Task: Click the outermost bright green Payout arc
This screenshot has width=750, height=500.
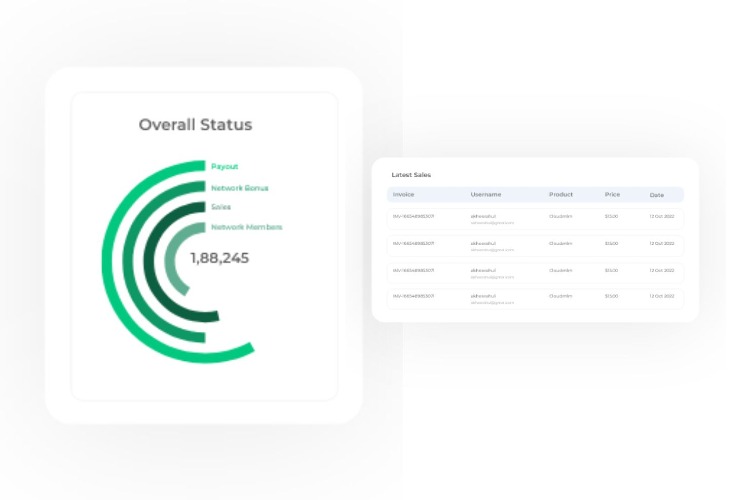Action: pyautogui.click(x=107, y=261)
